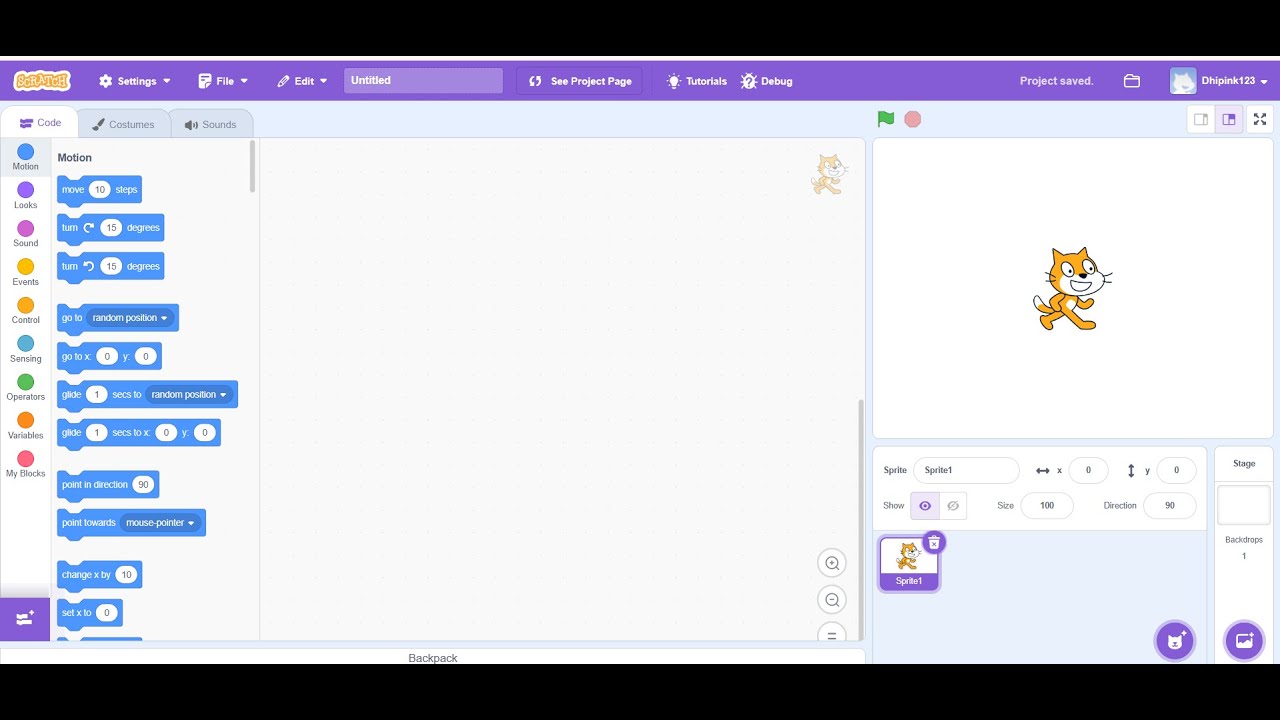This screenshot has width=1280, height=720.
Task: Open Edit menu
Action: point(302,81)
